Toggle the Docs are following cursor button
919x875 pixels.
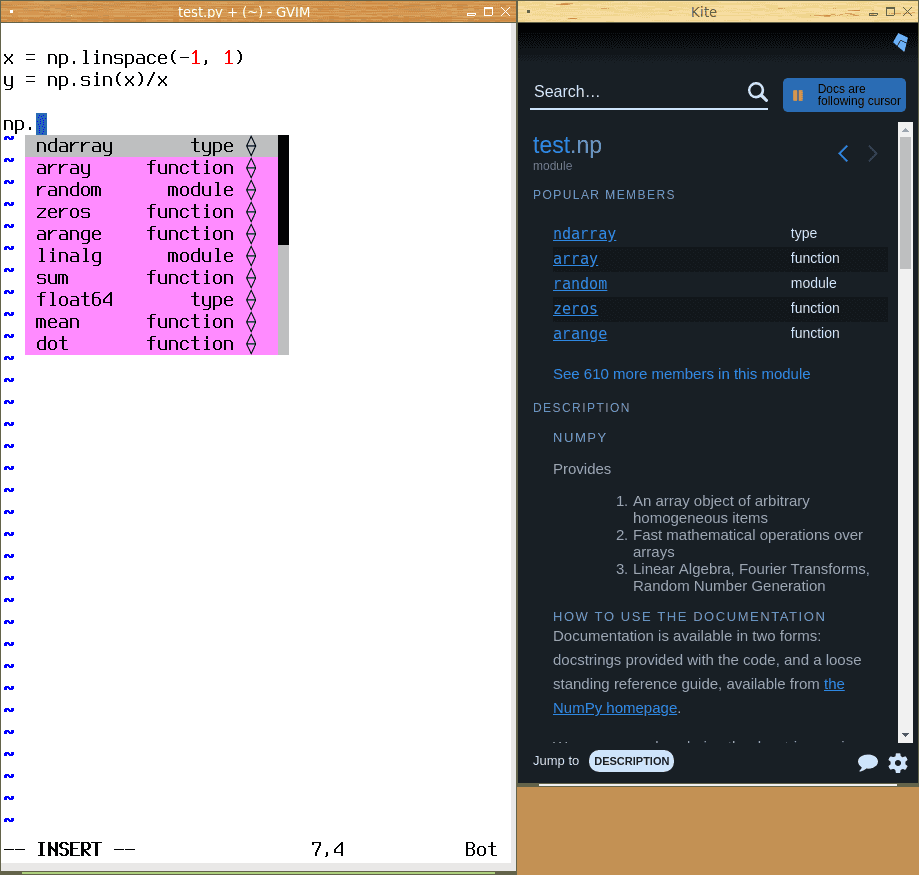point(844,95)
